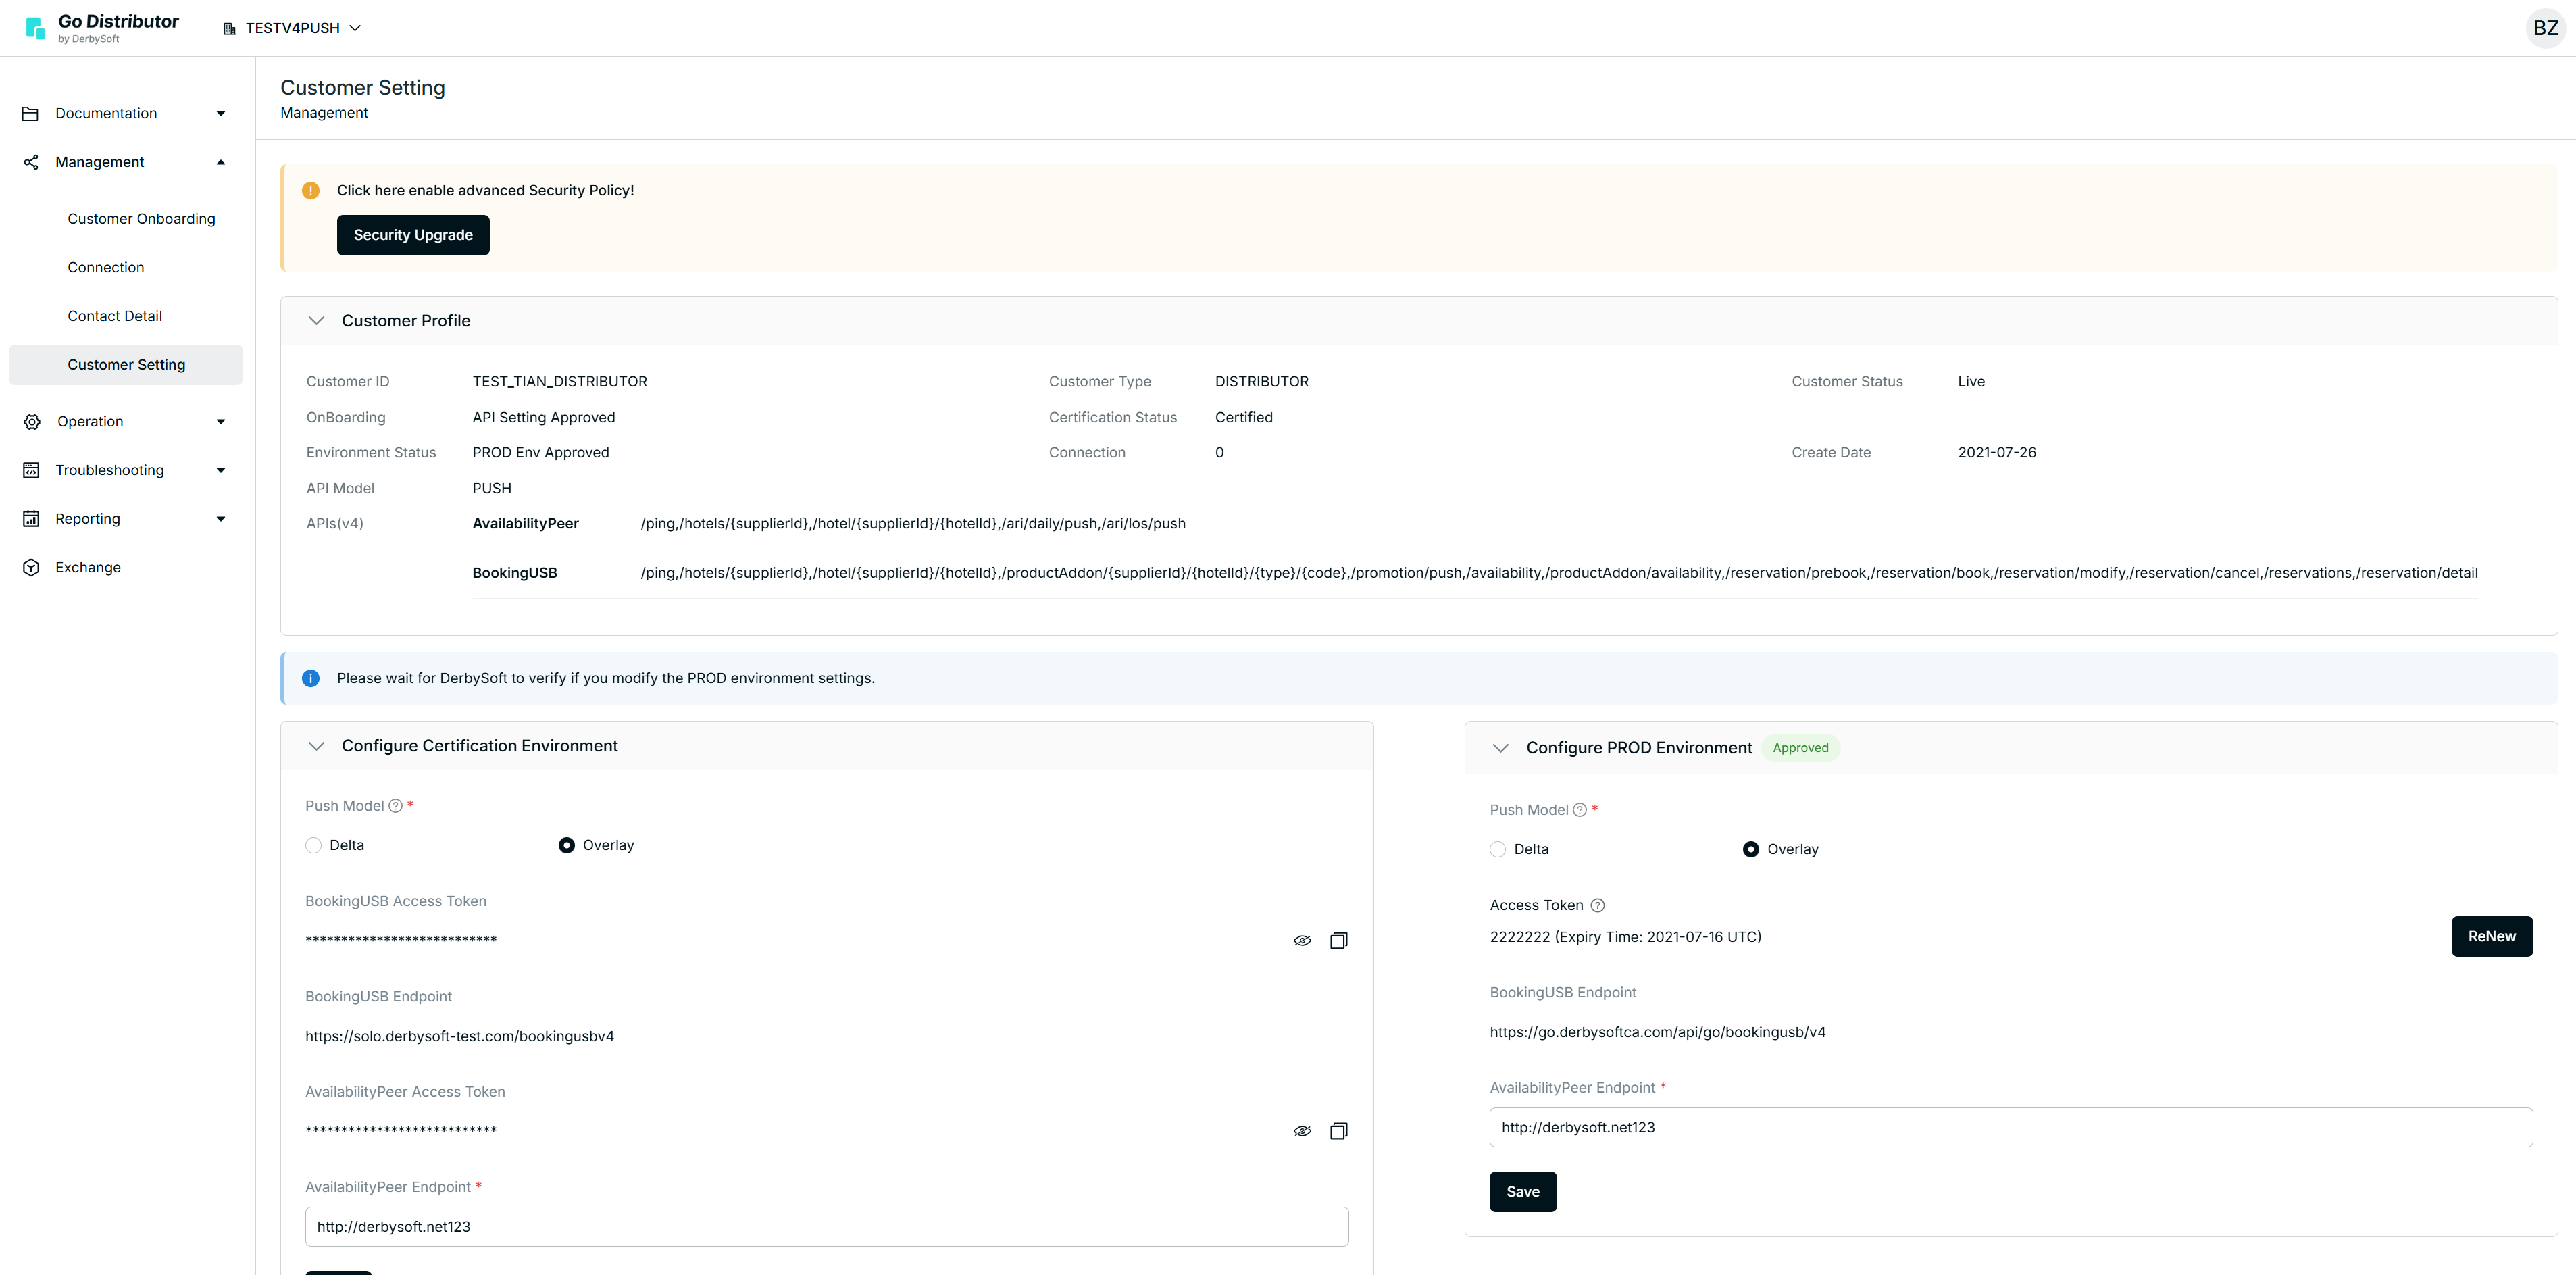Screen dimensions: 2576x1275
Task: Copy the BookingUSB Access Token
Action: click(1338, 940)
